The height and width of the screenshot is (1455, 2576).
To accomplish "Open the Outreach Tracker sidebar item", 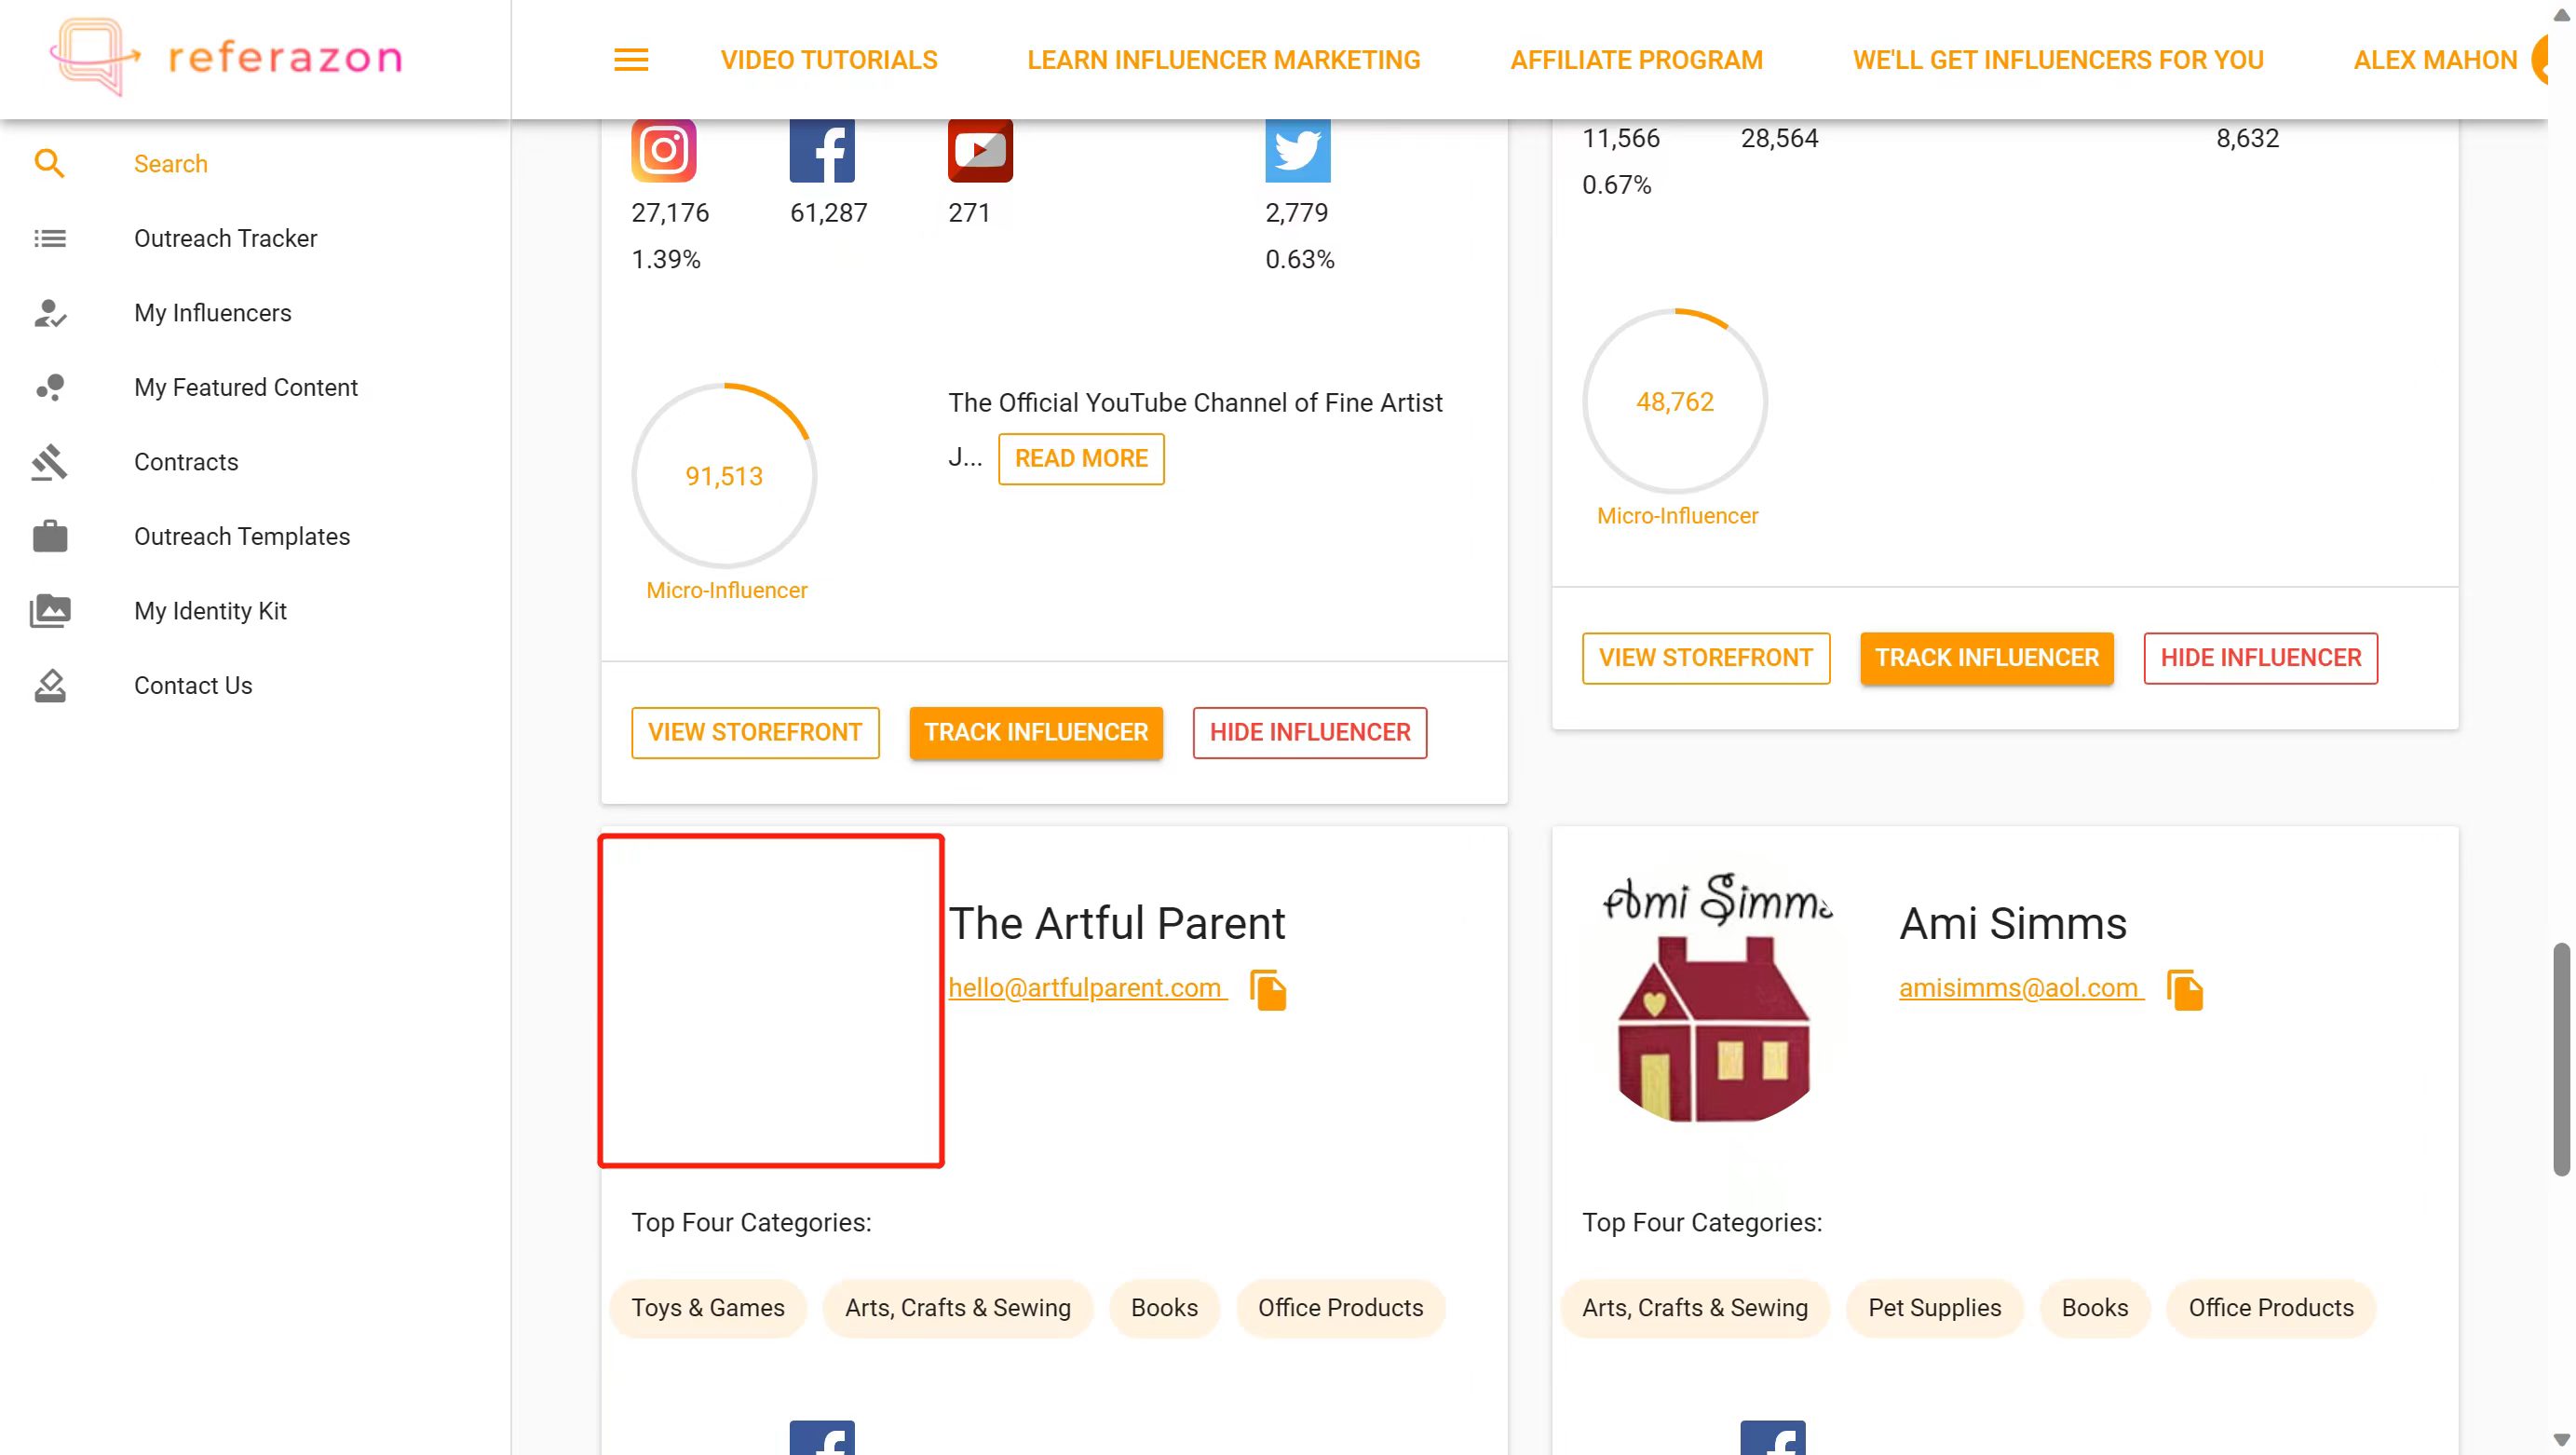I will click(x=225, y=238).
